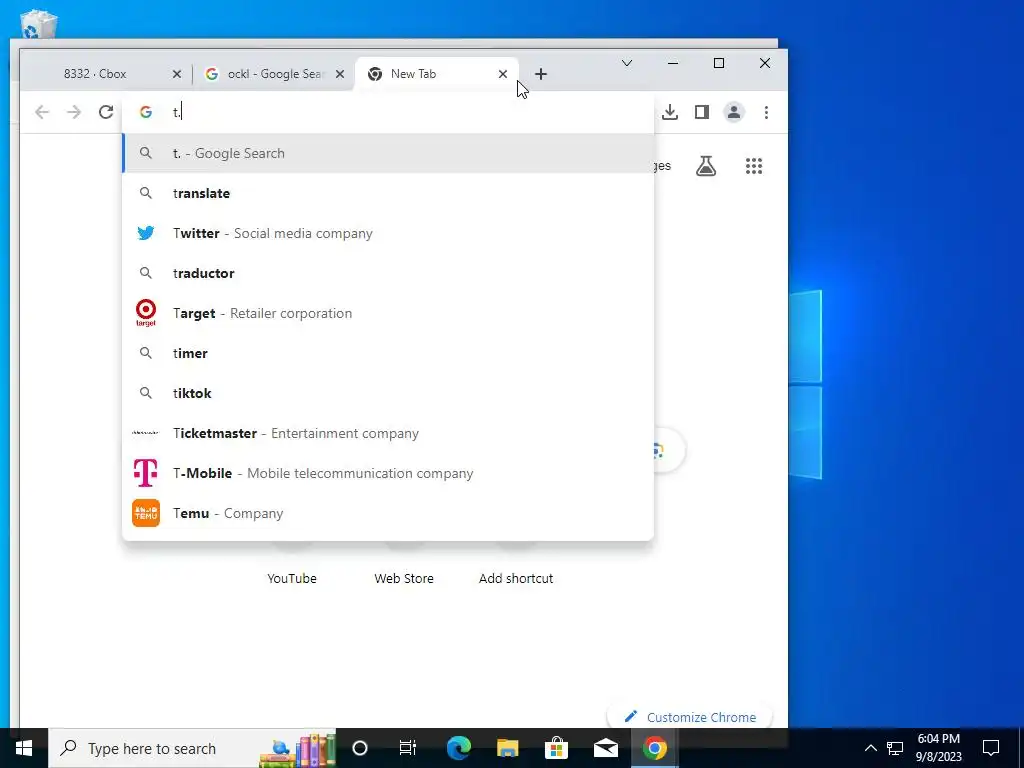Viewport: 1024px width, 768px height.
Task: Open the Downloads icon in Chrome toolbar
Action: 669,112
